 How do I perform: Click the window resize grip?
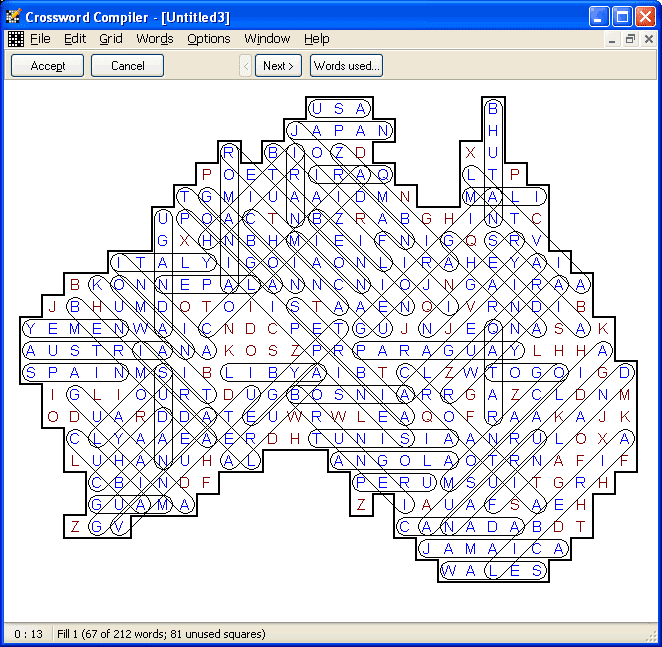[653, 636]
